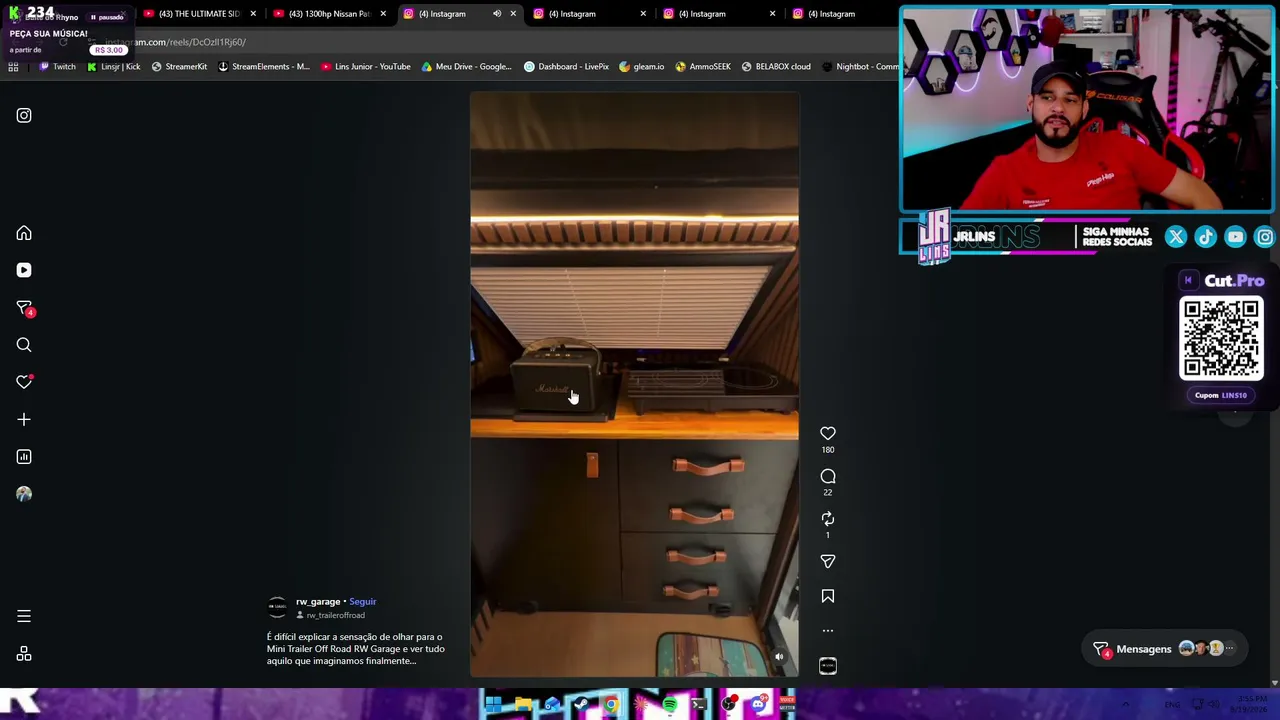Screen dimensions: 1280x720
Task: Click the rw_garage account name
Action: [x=318, y=602]
